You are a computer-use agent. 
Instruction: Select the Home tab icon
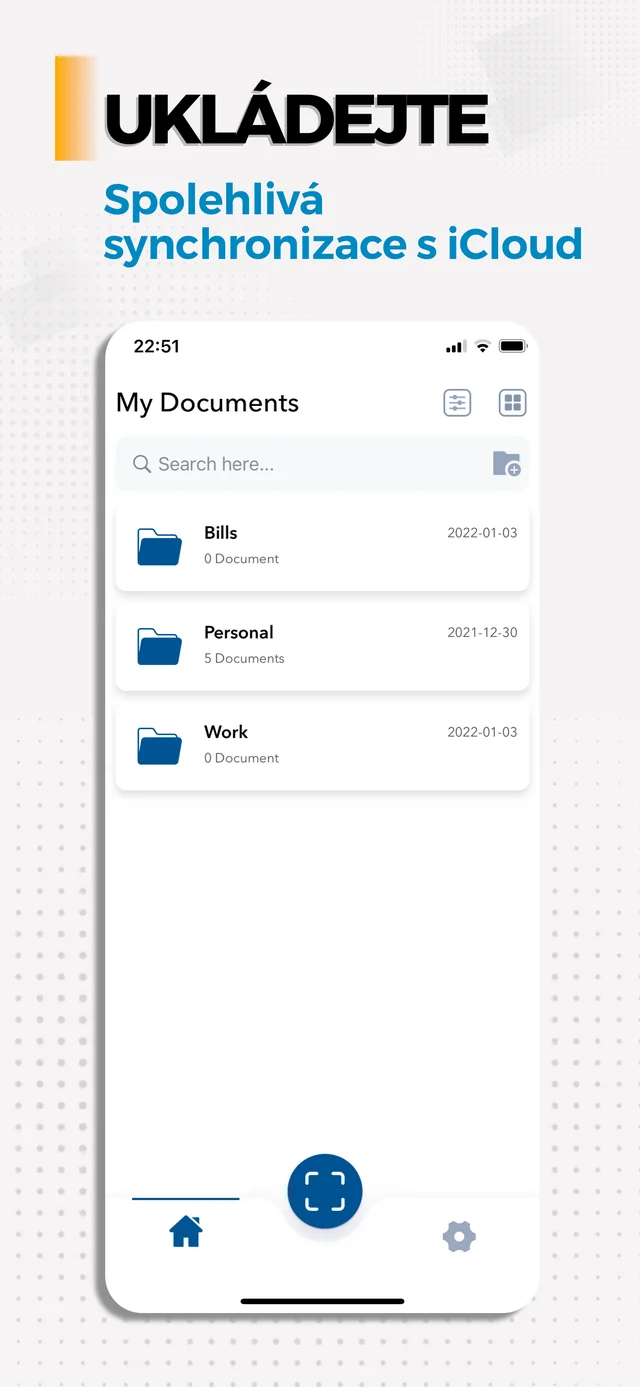186,1231
